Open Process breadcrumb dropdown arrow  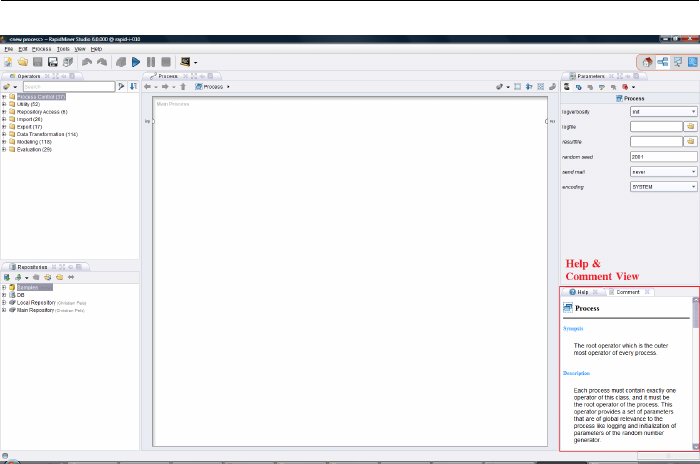click(x=228, y=87)
